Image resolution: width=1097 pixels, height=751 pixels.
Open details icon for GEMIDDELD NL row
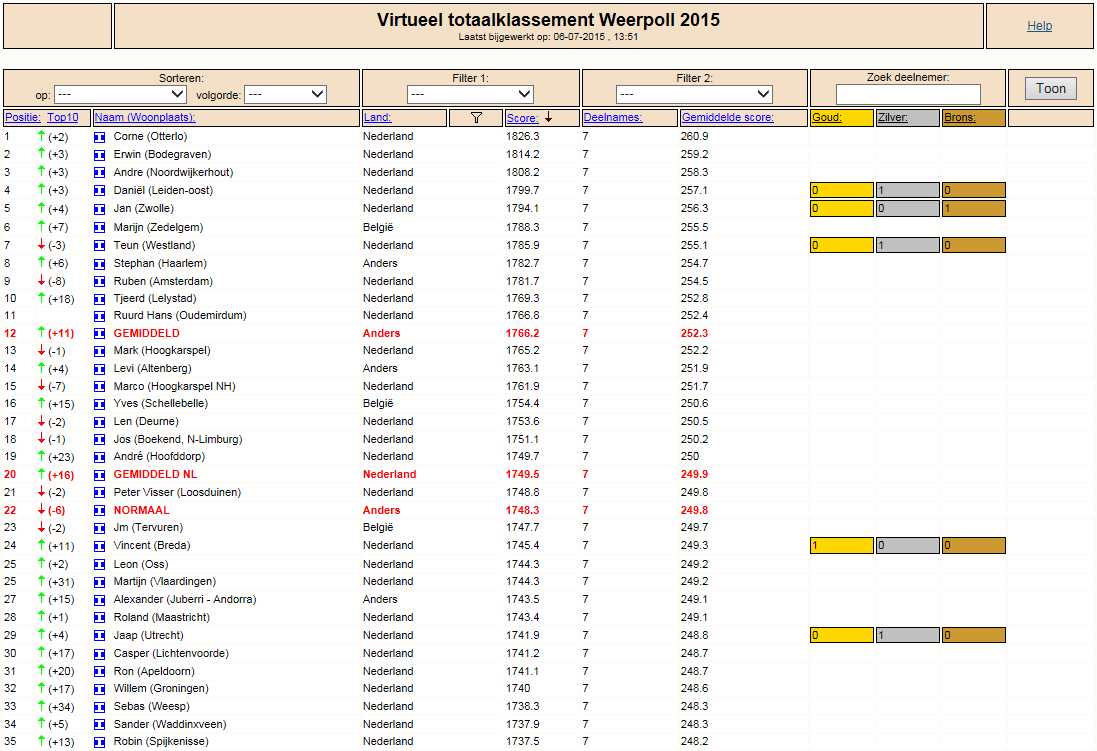pyautogui.click(x=99, y=475)
